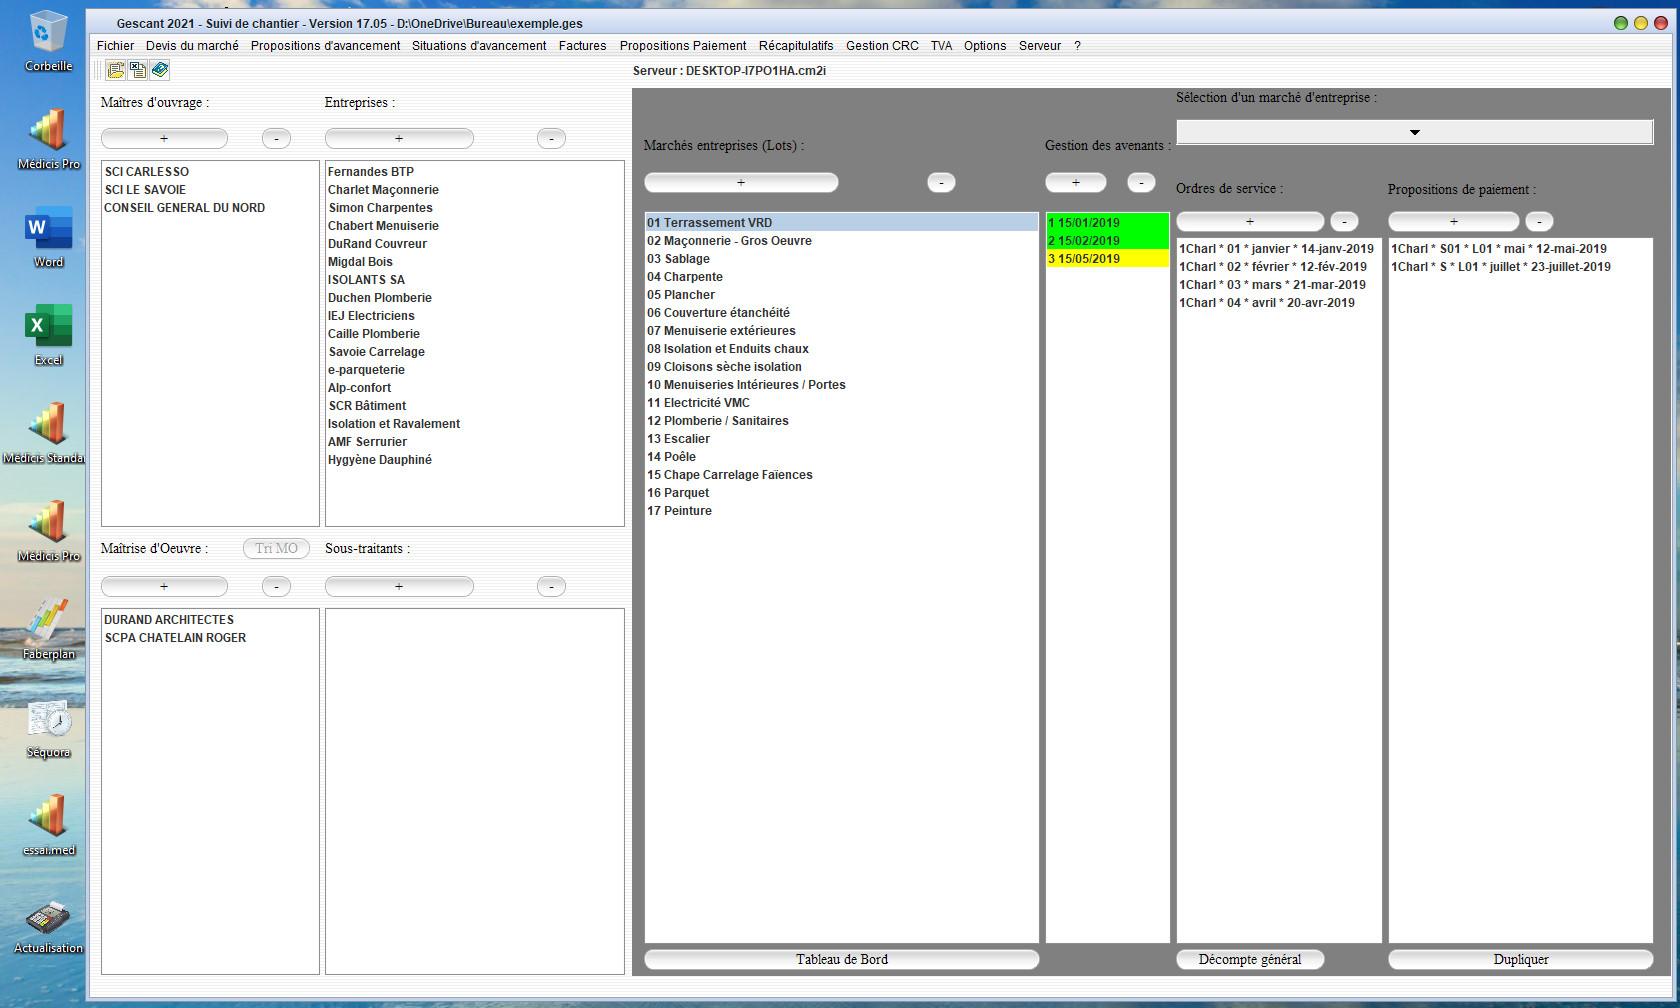
Task: Add a Proposition de paiement
Action: (x=1454, y=221)
